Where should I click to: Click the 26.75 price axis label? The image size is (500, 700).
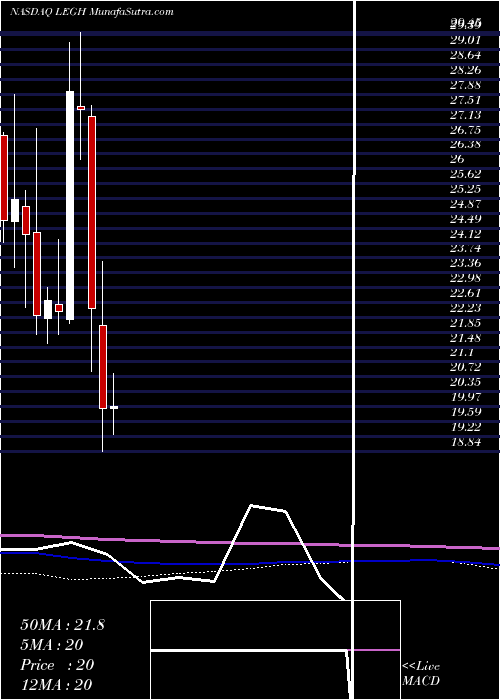465,129
